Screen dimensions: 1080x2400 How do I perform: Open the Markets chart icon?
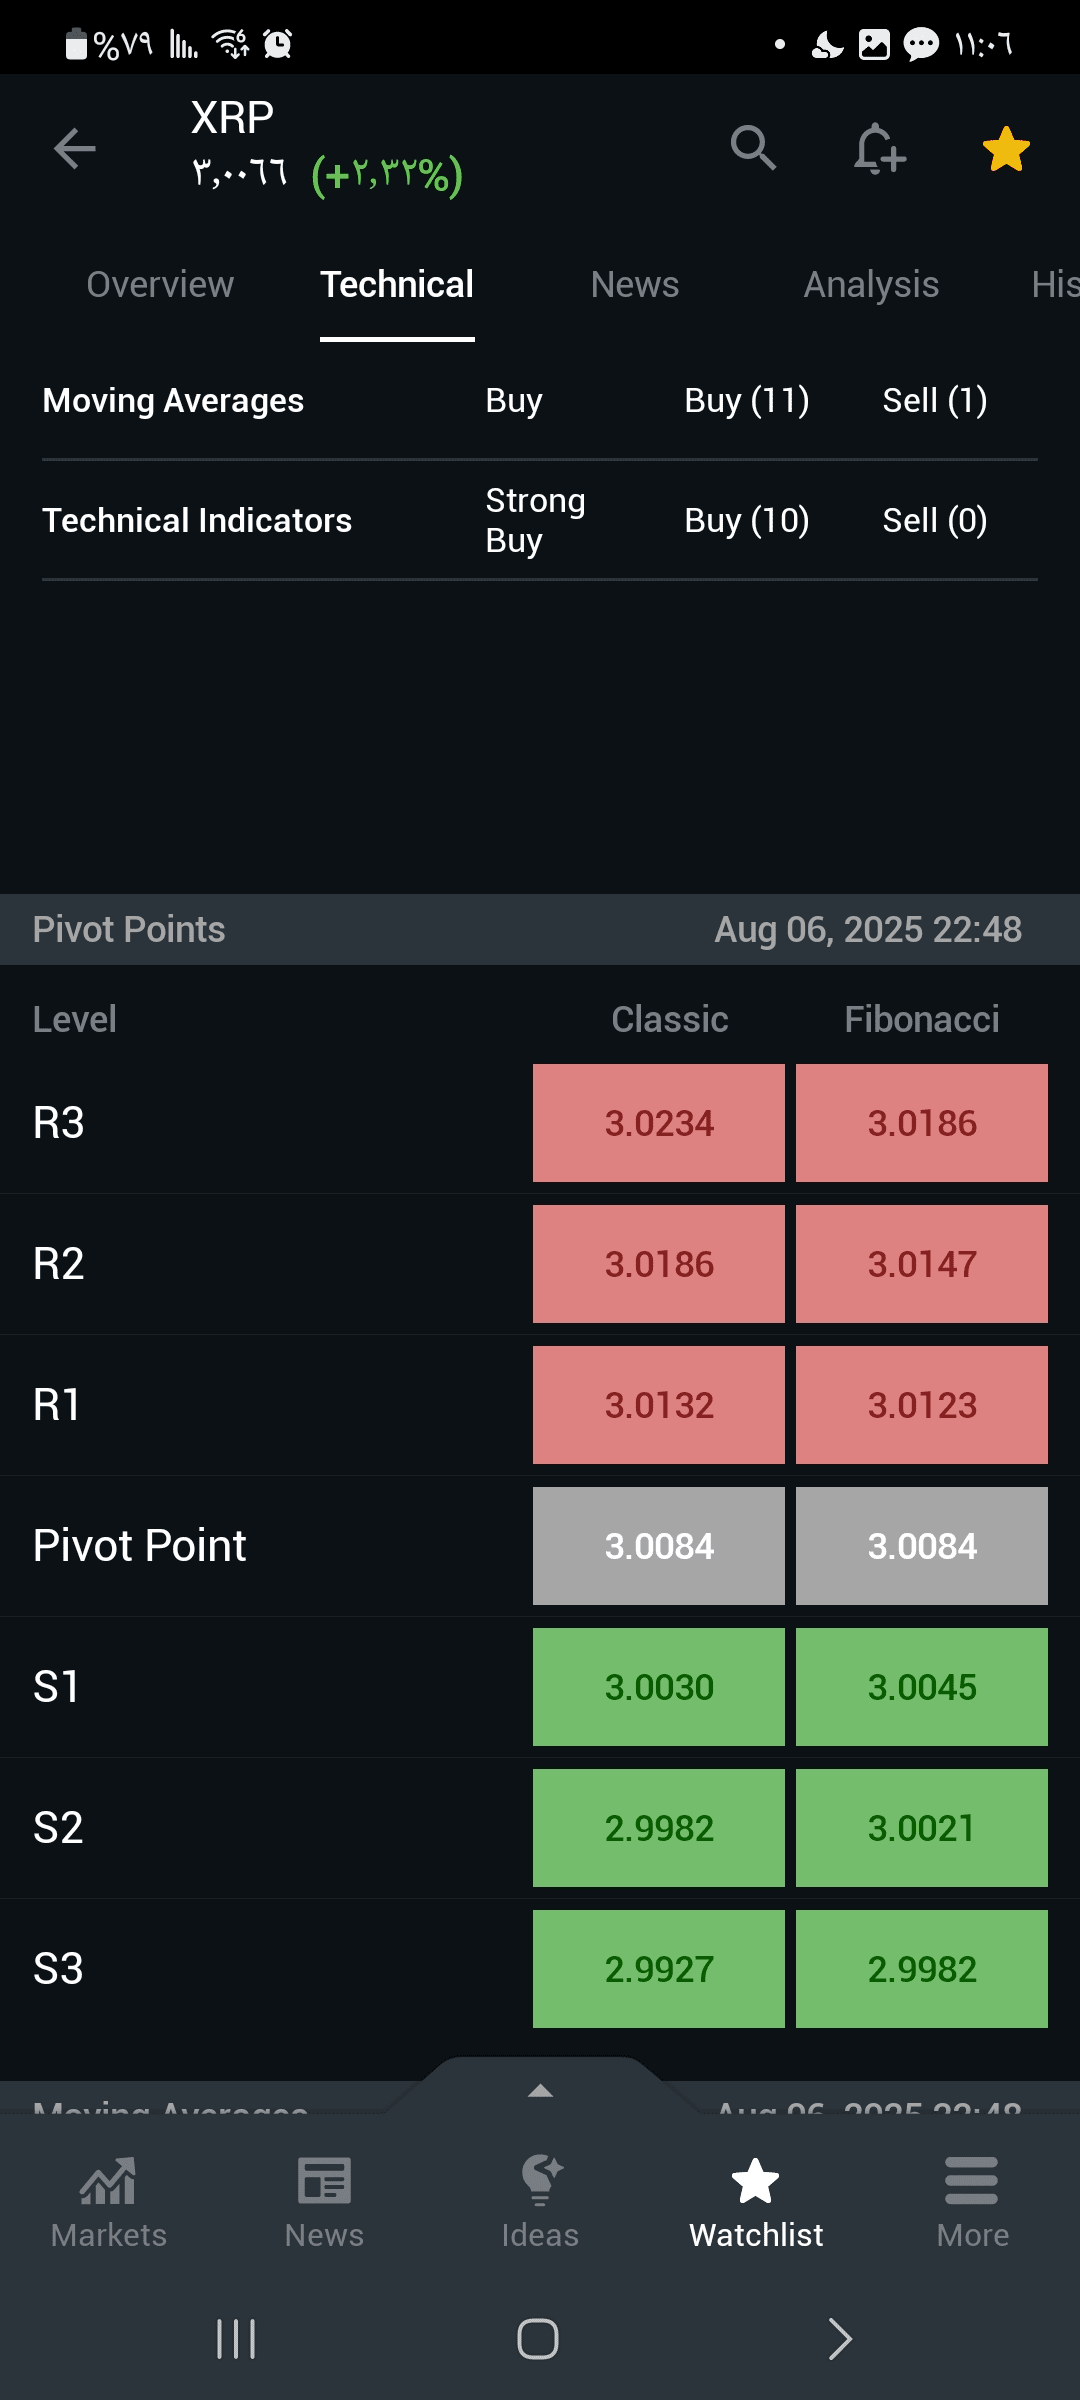(x=108, y=2180)
